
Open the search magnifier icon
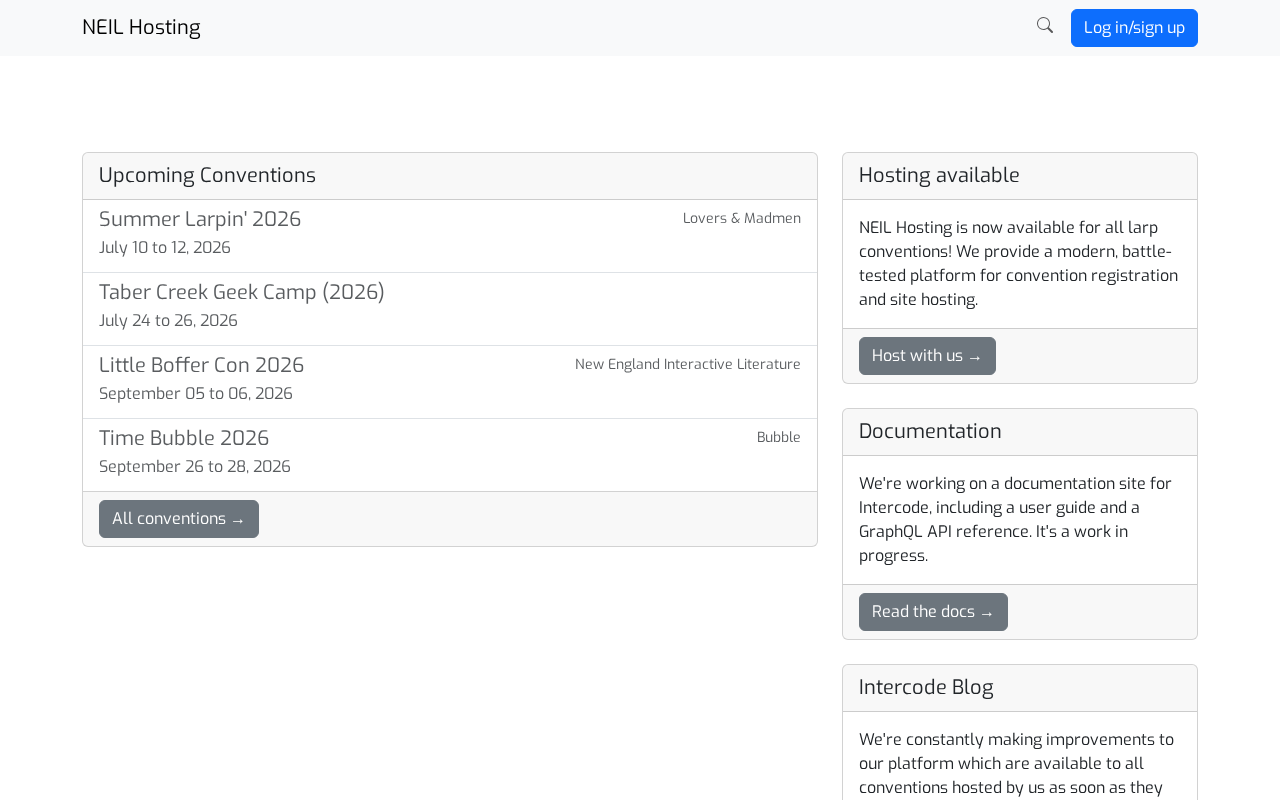pyautogui.click(x=1045, y=26)
